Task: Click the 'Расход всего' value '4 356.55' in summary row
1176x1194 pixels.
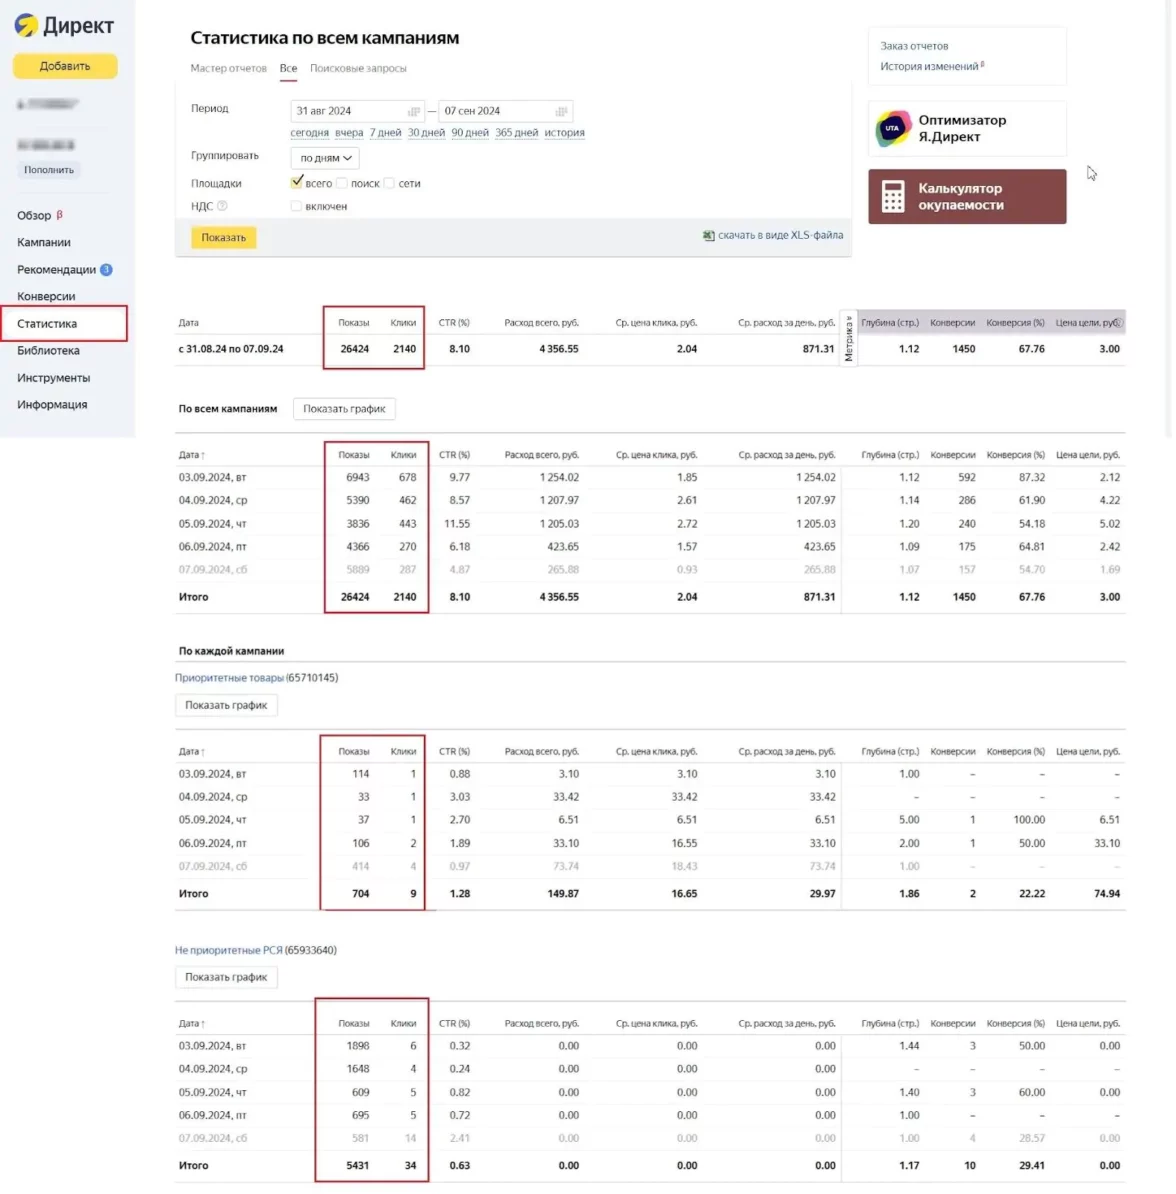Action: 559,349
